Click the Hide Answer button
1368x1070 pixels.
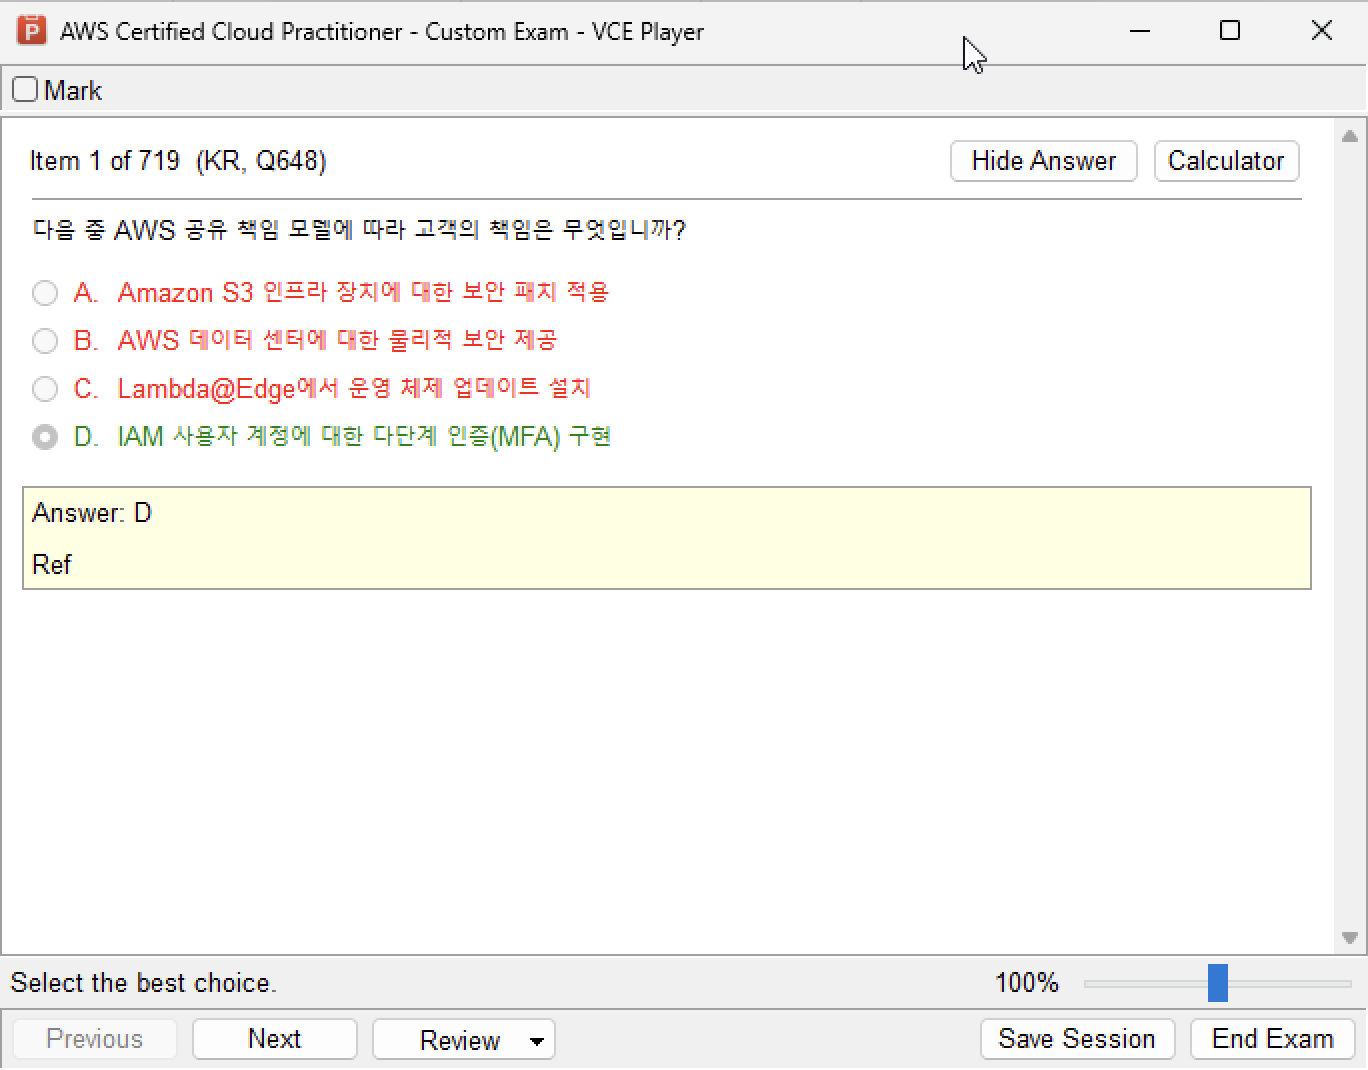tap(1043, 161)
